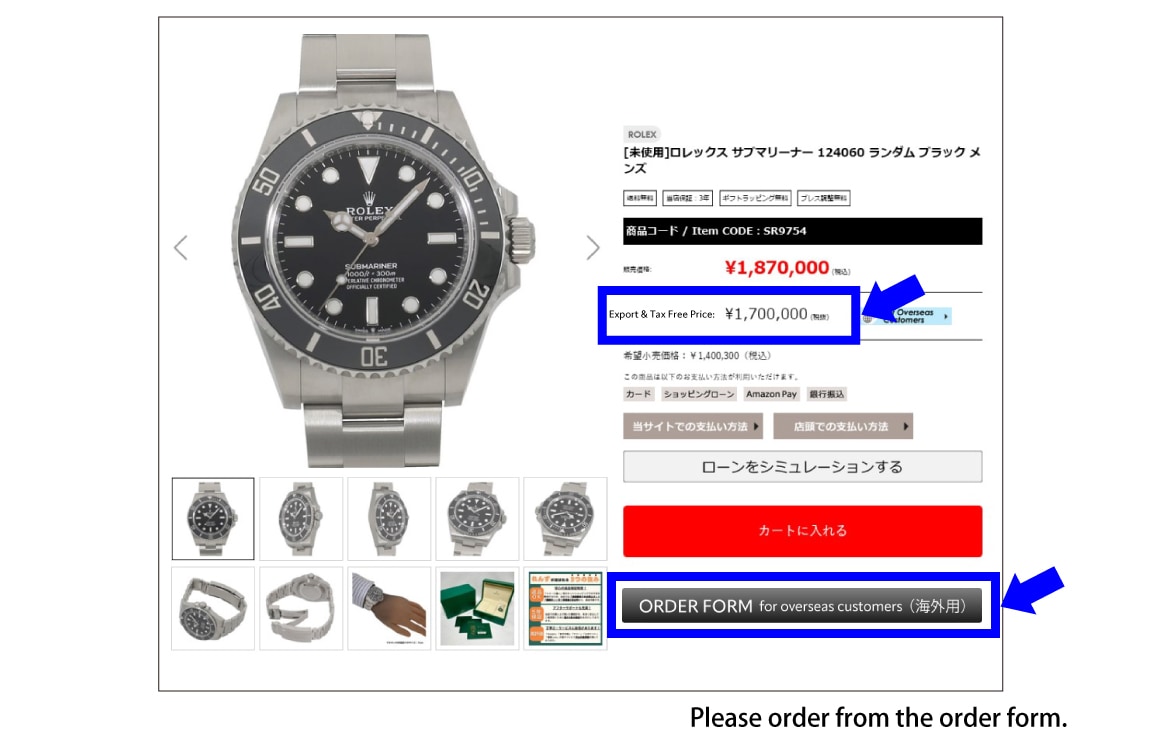Expand 店頭での支払い方法 in-store payment
This screenshot has width=1156, height=730.
click(843, 426)
